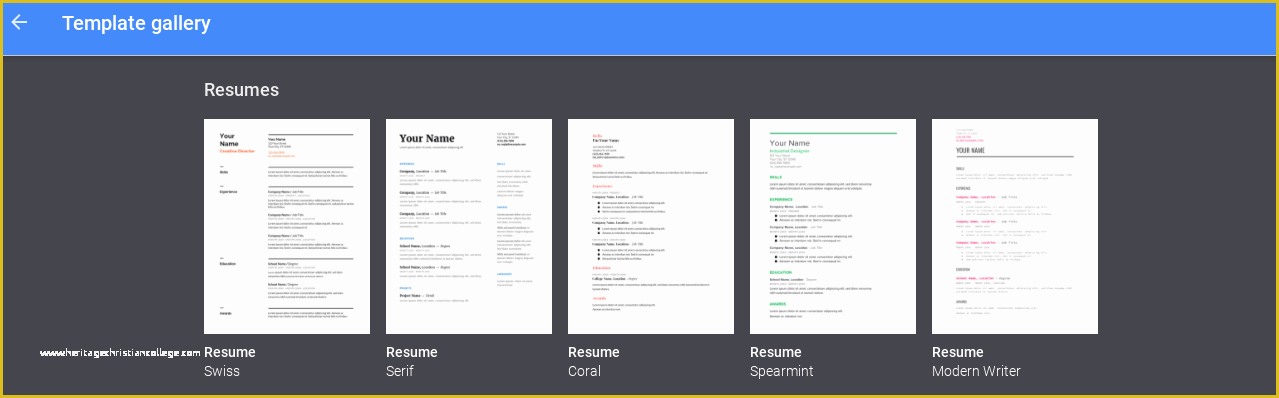Click the 'Spearmint' template name label
Image resolution: width=1279 pixels, height=398 pixels.
[x=782, y=372]
